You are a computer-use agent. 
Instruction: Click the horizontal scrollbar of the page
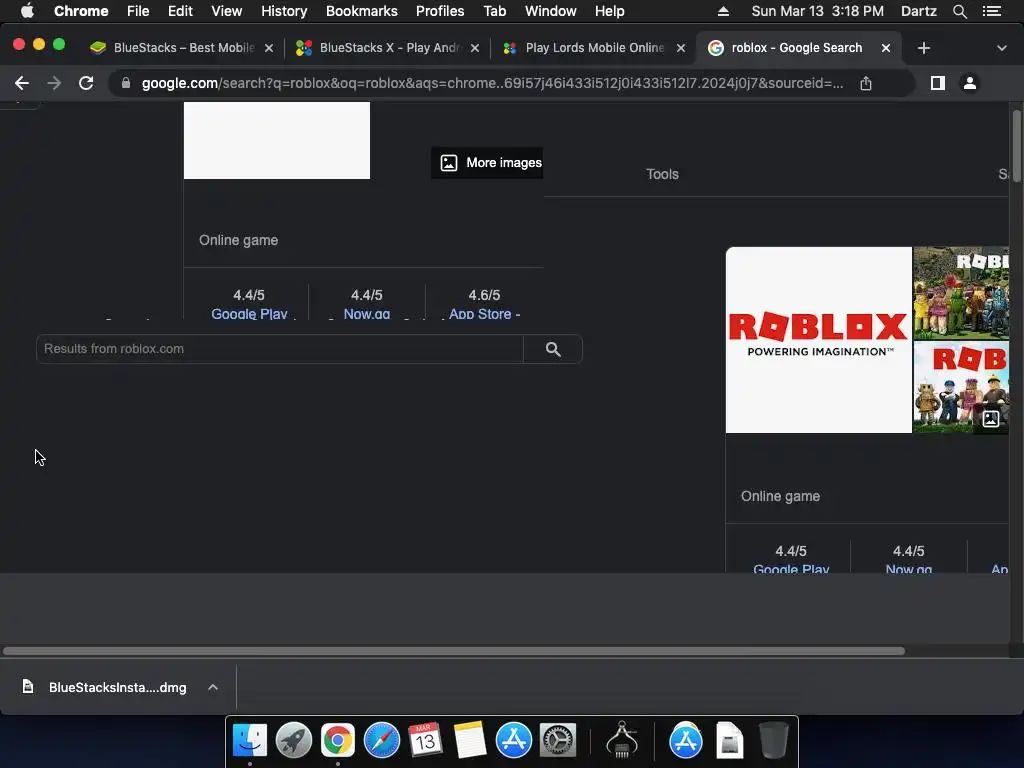pyautogui.click(x=454, y=651)
